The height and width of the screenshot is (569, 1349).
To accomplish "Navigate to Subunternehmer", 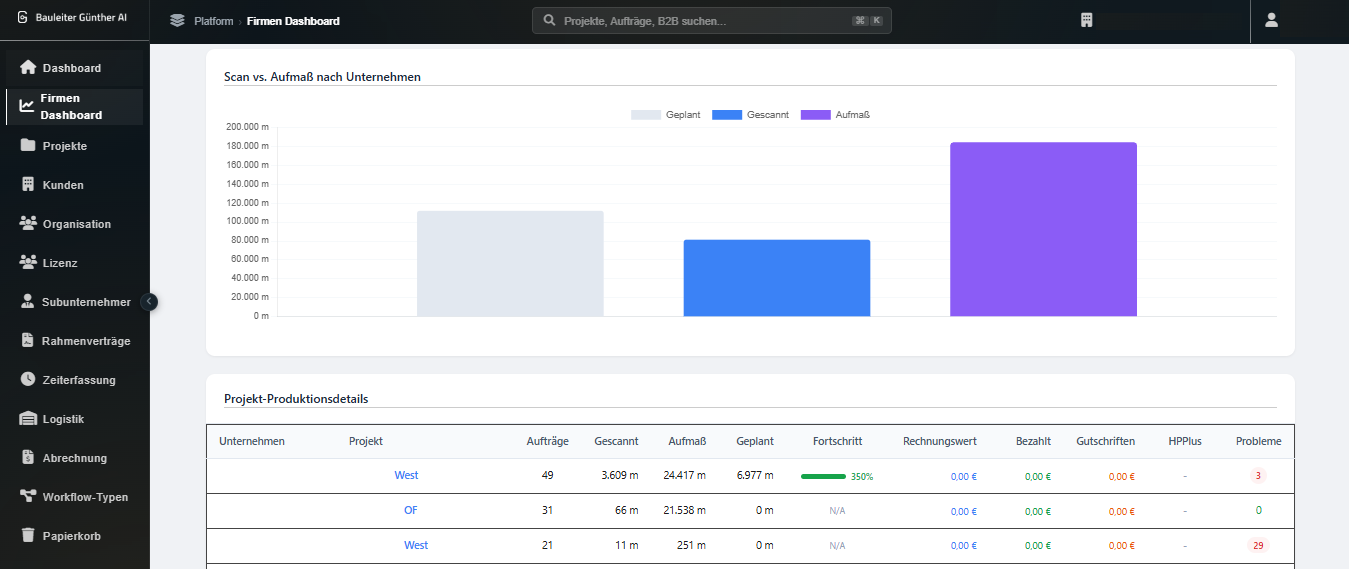I will (x=75, y=302).
